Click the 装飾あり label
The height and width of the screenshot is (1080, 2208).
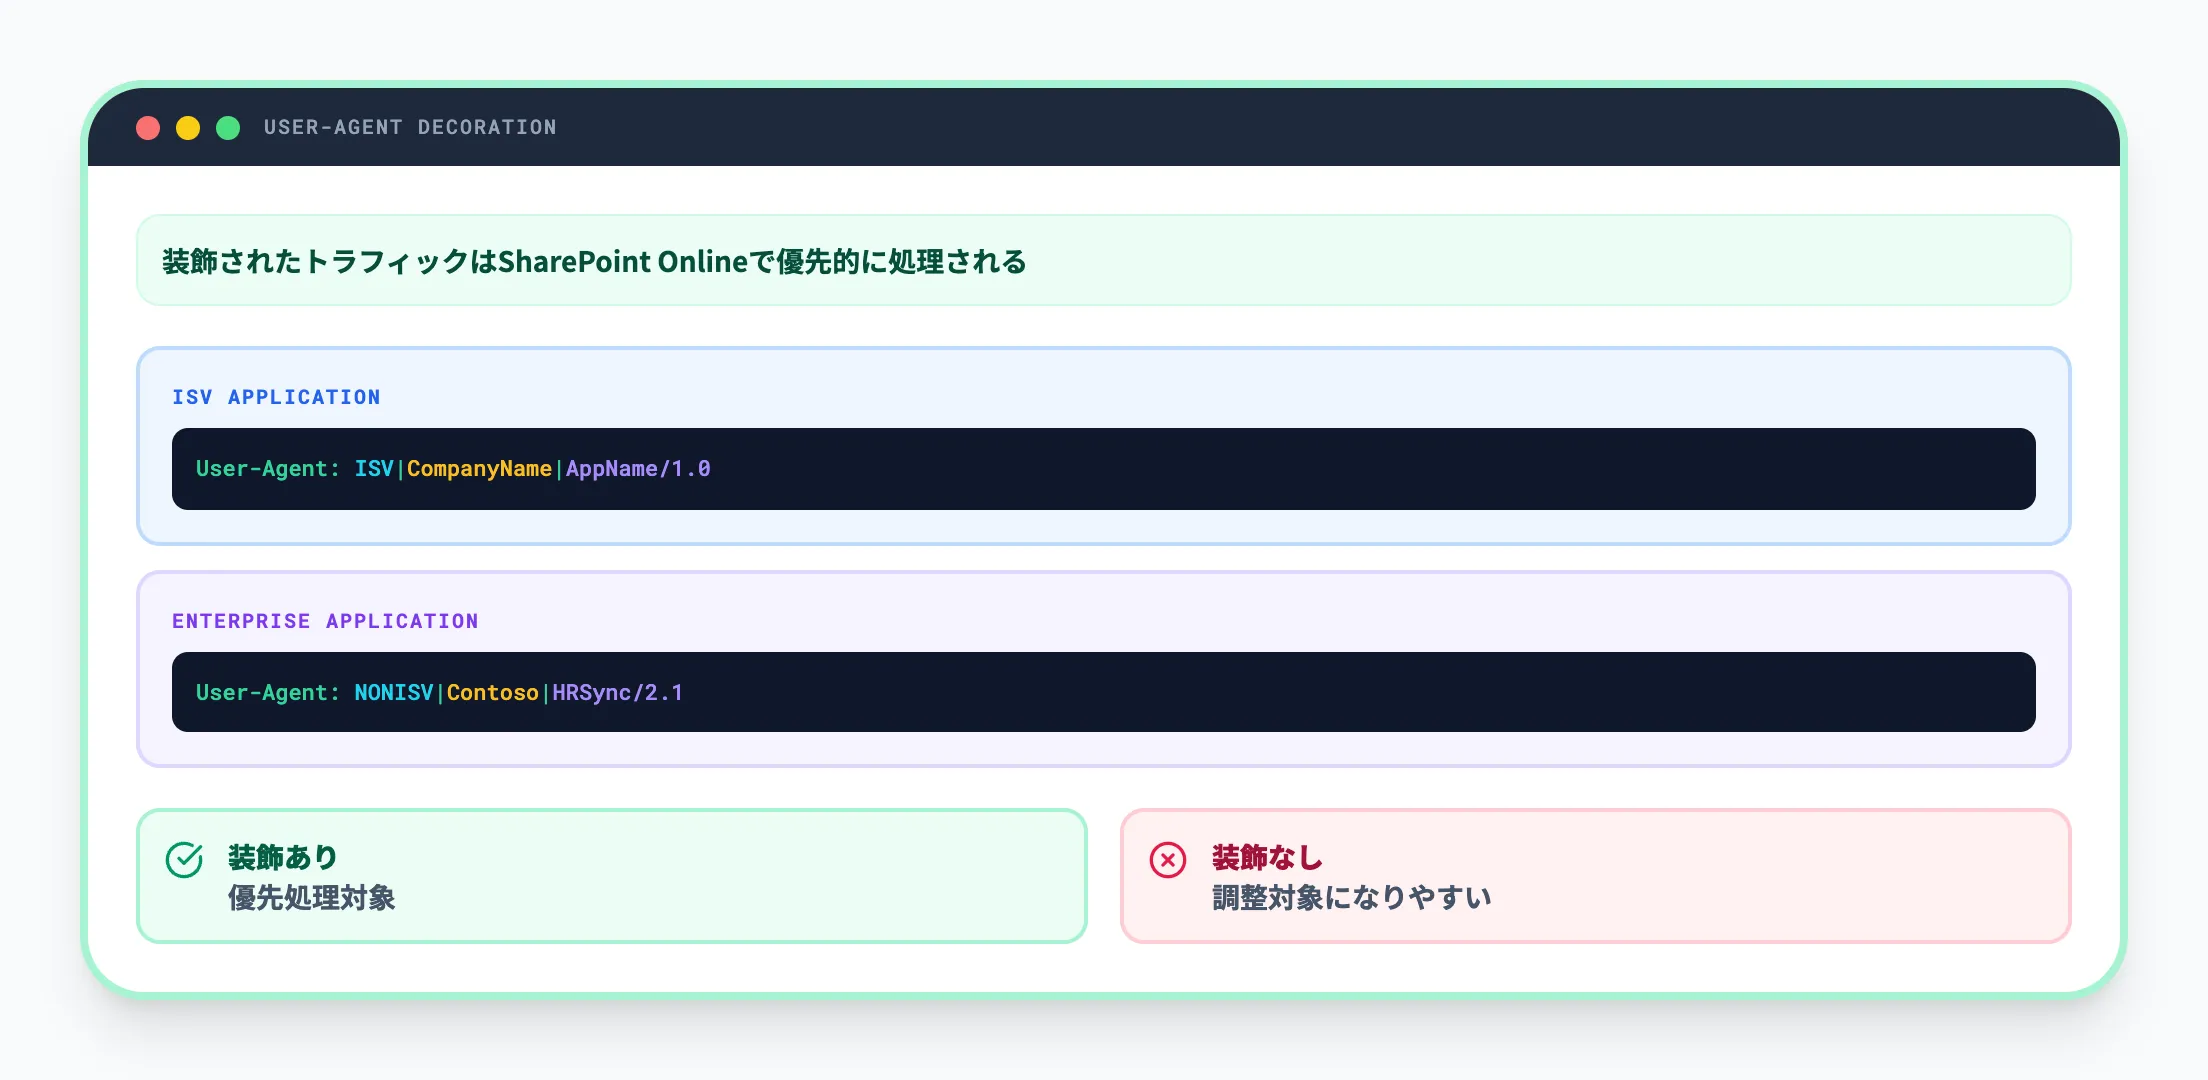[x=281, y=856]
